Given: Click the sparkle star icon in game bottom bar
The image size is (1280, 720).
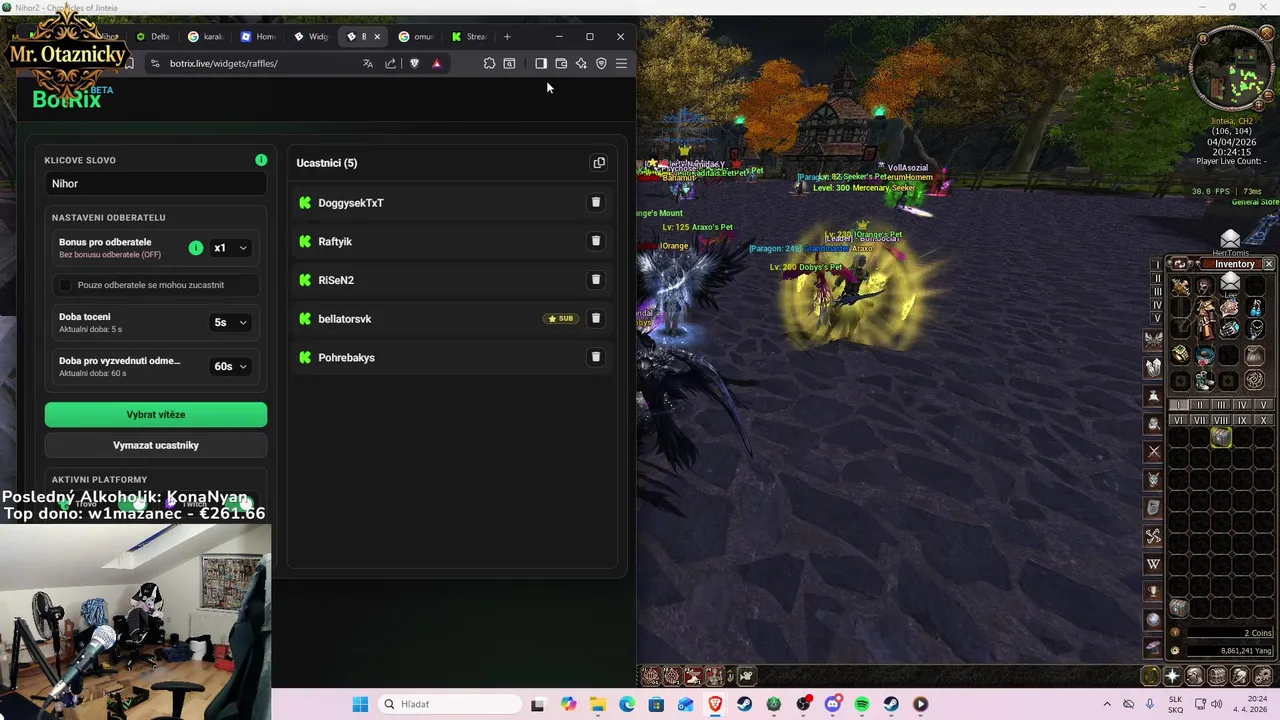Looking at the screenshot, I should click(x=1173, y=676).
